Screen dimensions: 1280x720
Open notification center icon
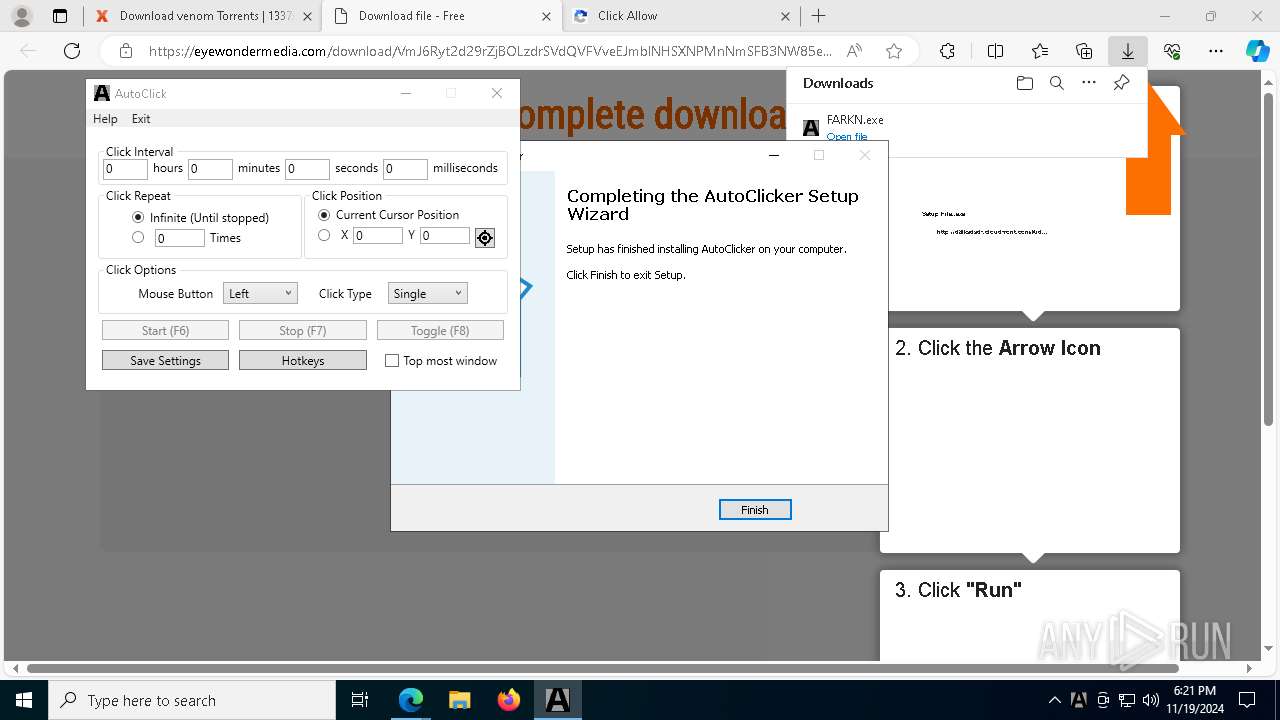pos(1248,700)
